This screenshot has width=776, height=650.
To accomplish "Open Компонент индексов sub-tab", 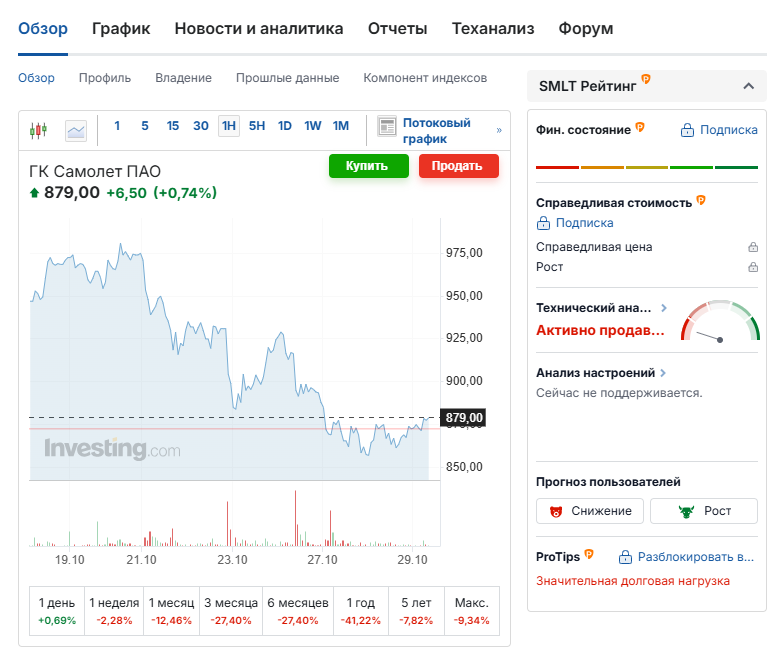I will pos(425,78).
